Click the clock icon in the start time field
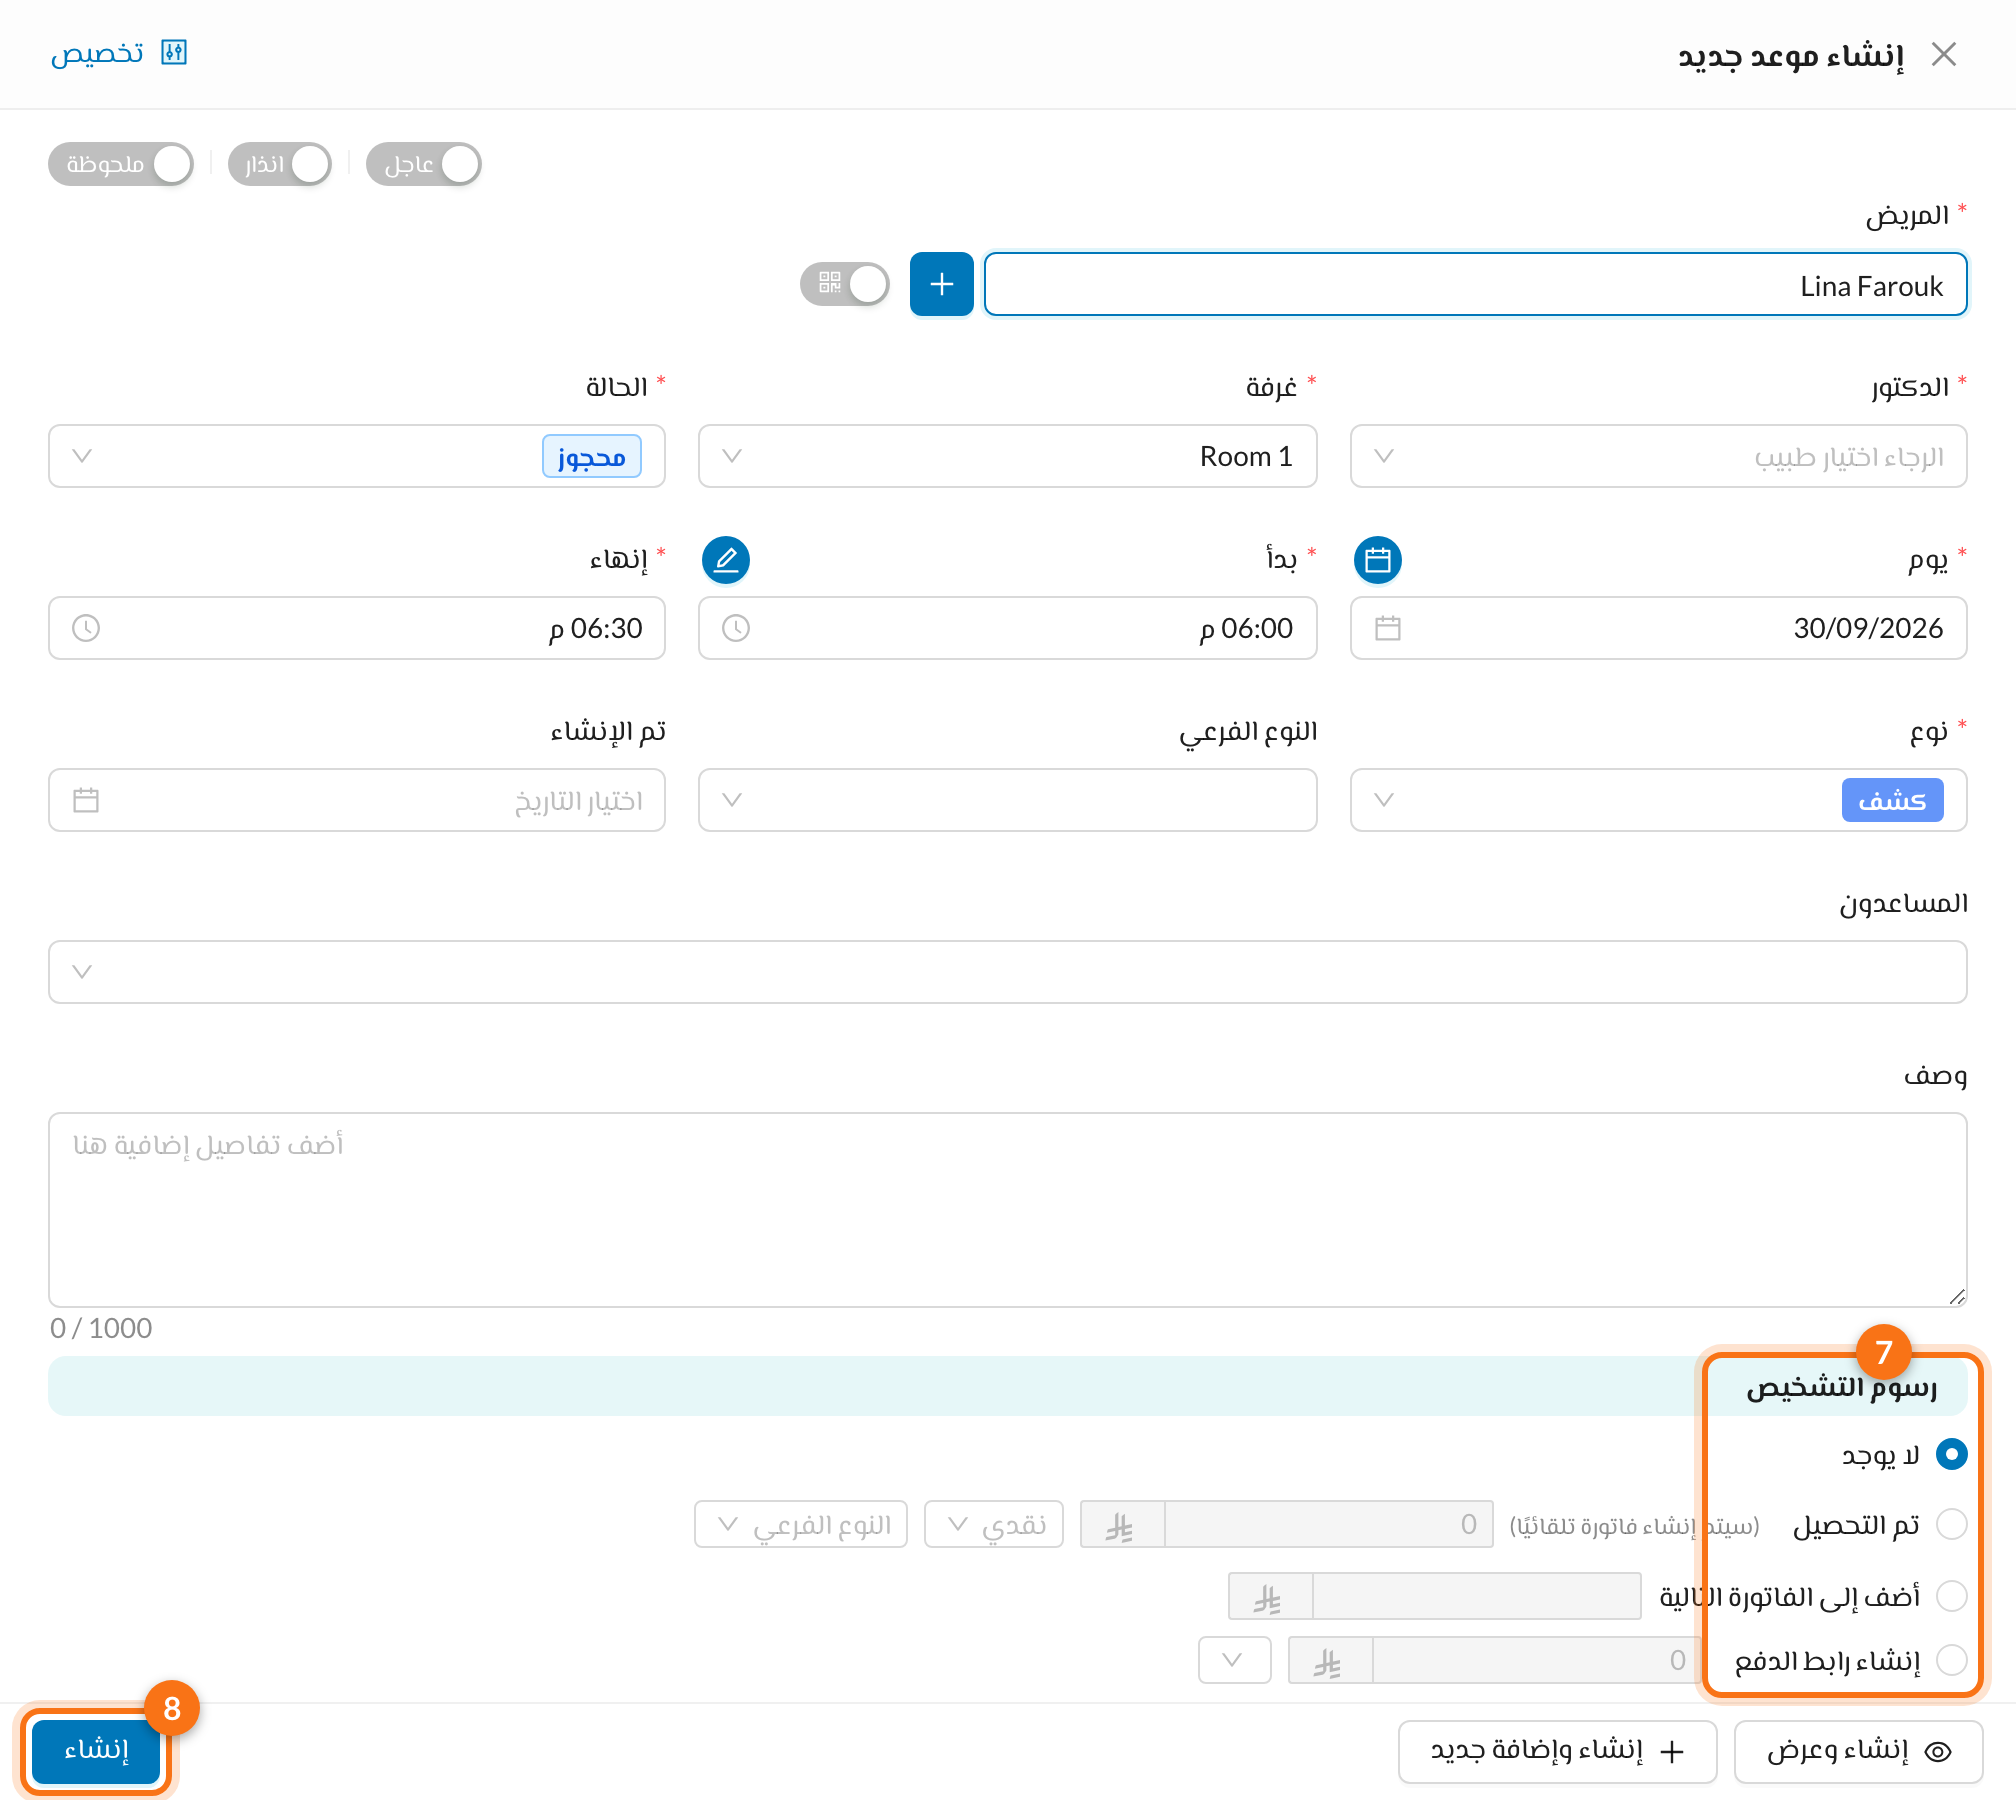This screenshot has height=1800, width=2016. (736, 628)
